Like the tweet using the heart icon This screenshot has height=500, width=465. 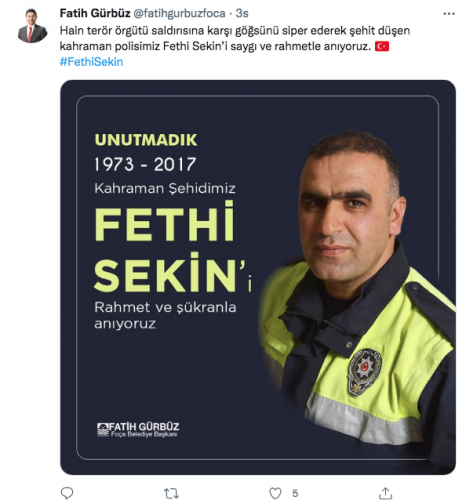coord(275,493)
